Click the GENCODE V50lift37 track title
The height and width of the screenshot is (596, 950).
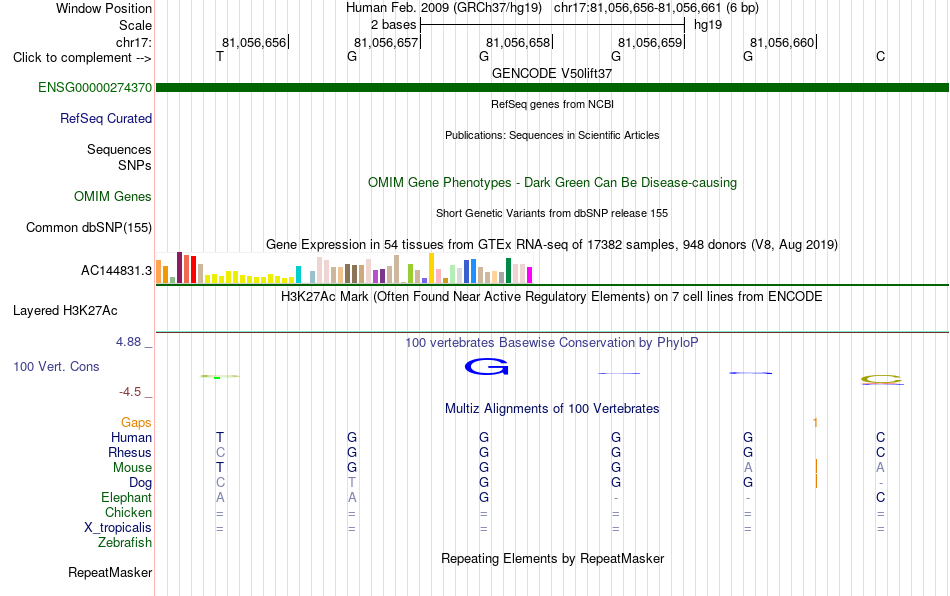click(552, 73)
